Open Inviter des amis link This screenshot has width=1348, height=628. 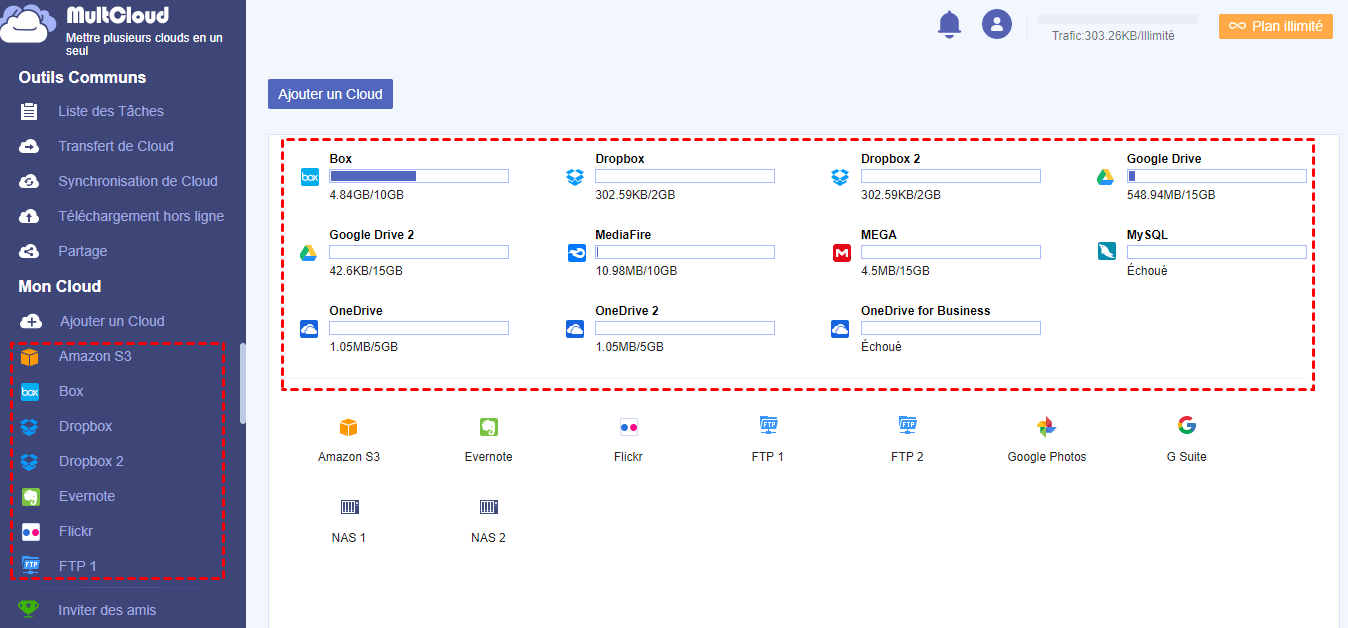[107, 610]
